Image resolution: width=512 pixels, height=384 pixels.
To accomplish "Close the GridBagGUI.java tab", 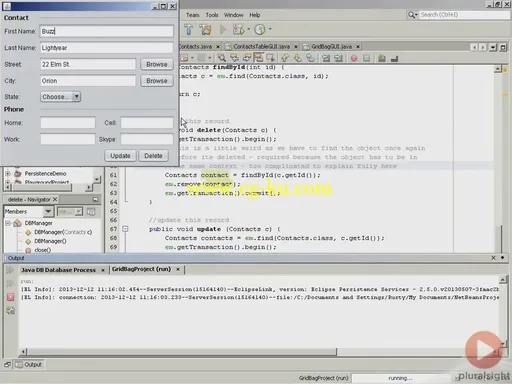I will 358,47.
